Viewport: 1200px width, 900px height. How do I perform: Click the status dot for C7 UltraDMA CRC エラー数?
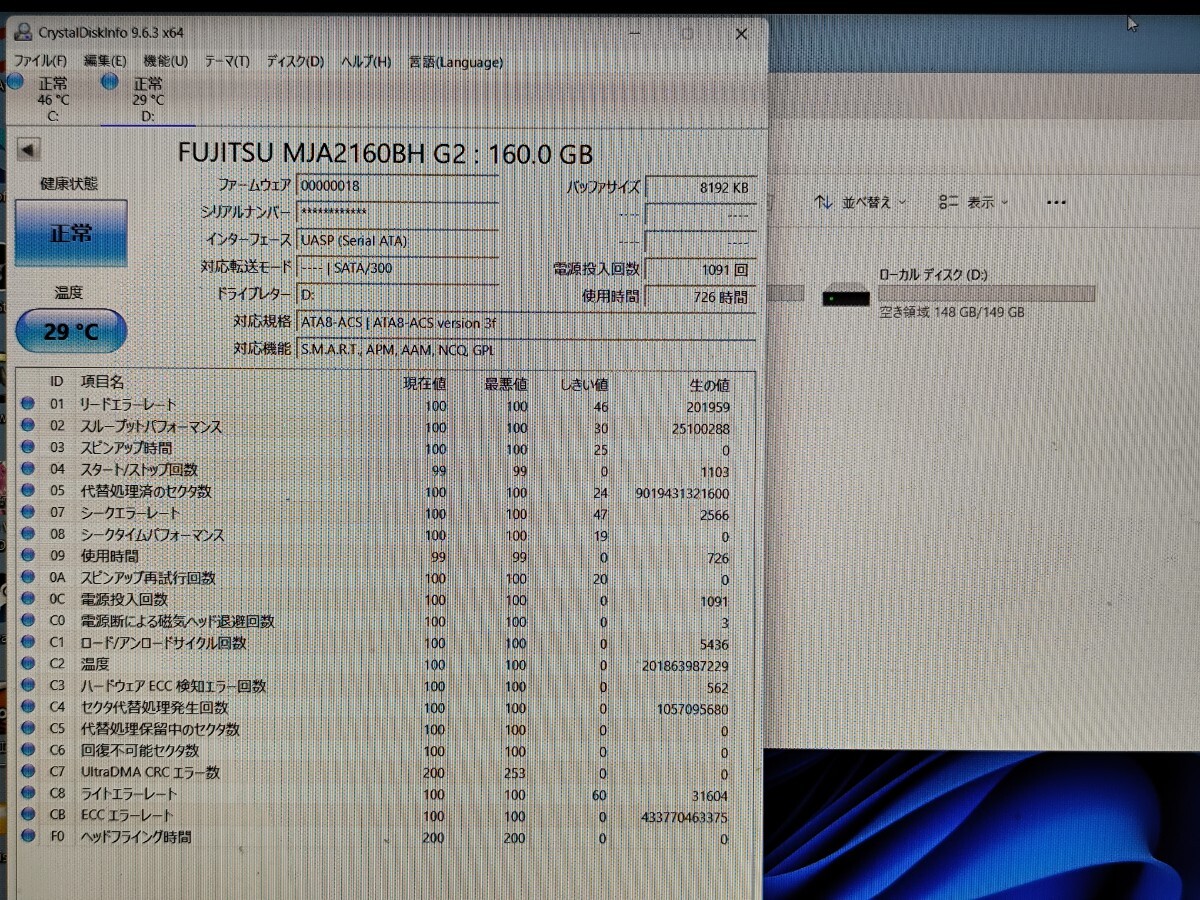coord(28,772)
